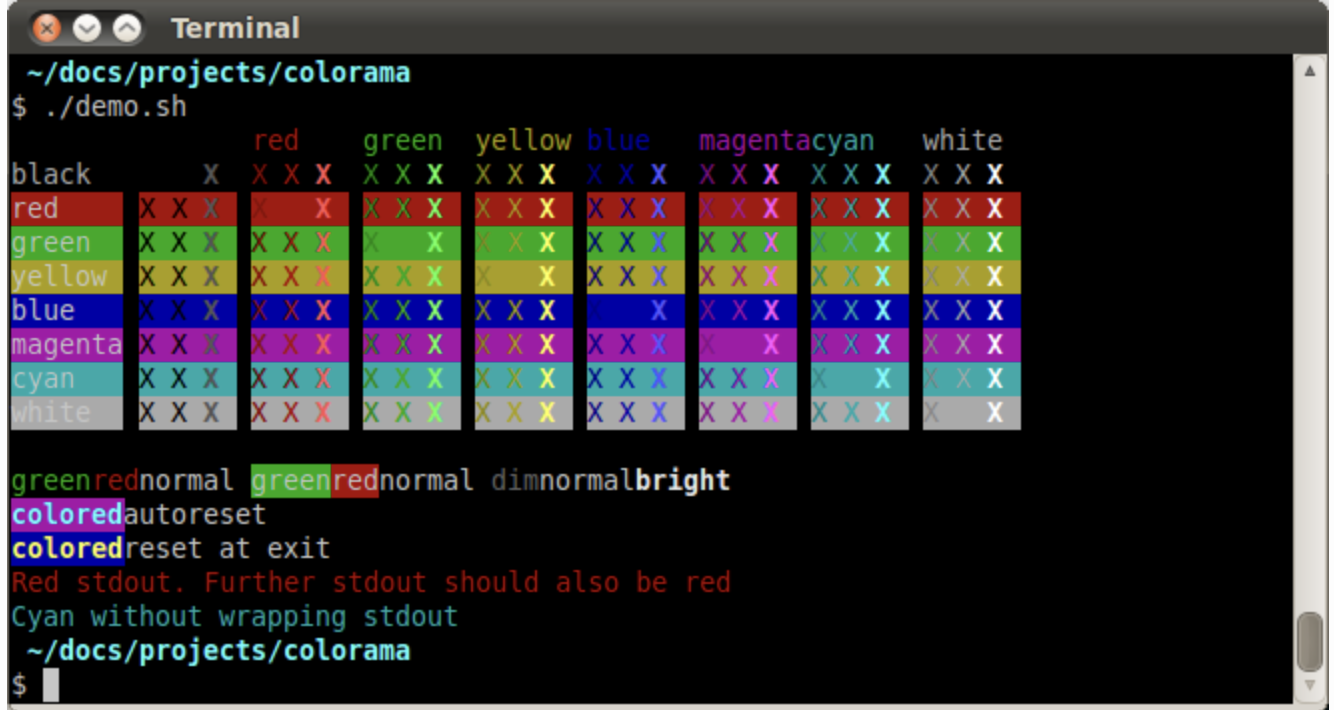Click the "white" row label on gray background
Viewport: 1334px width, 710px height.
click(x=51, y=412)
